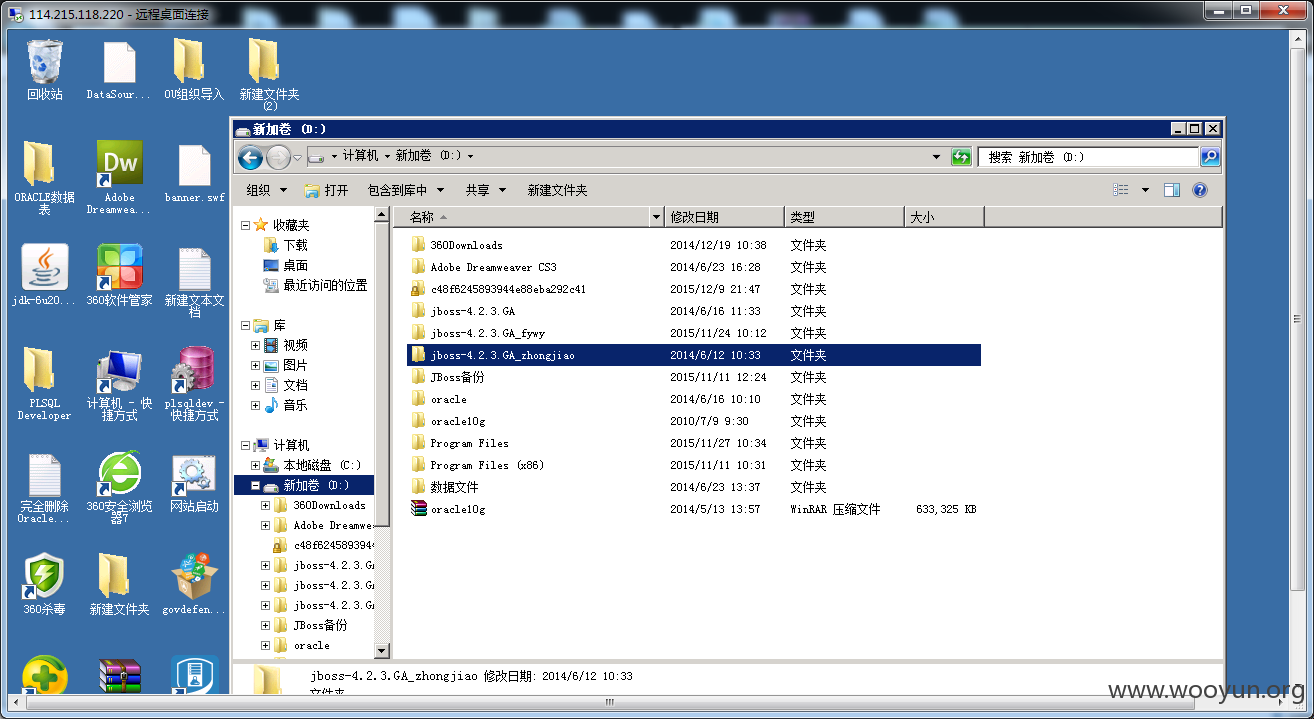
Task: Open 360软件管家 desktop shortcut
Action: [119, 275]
